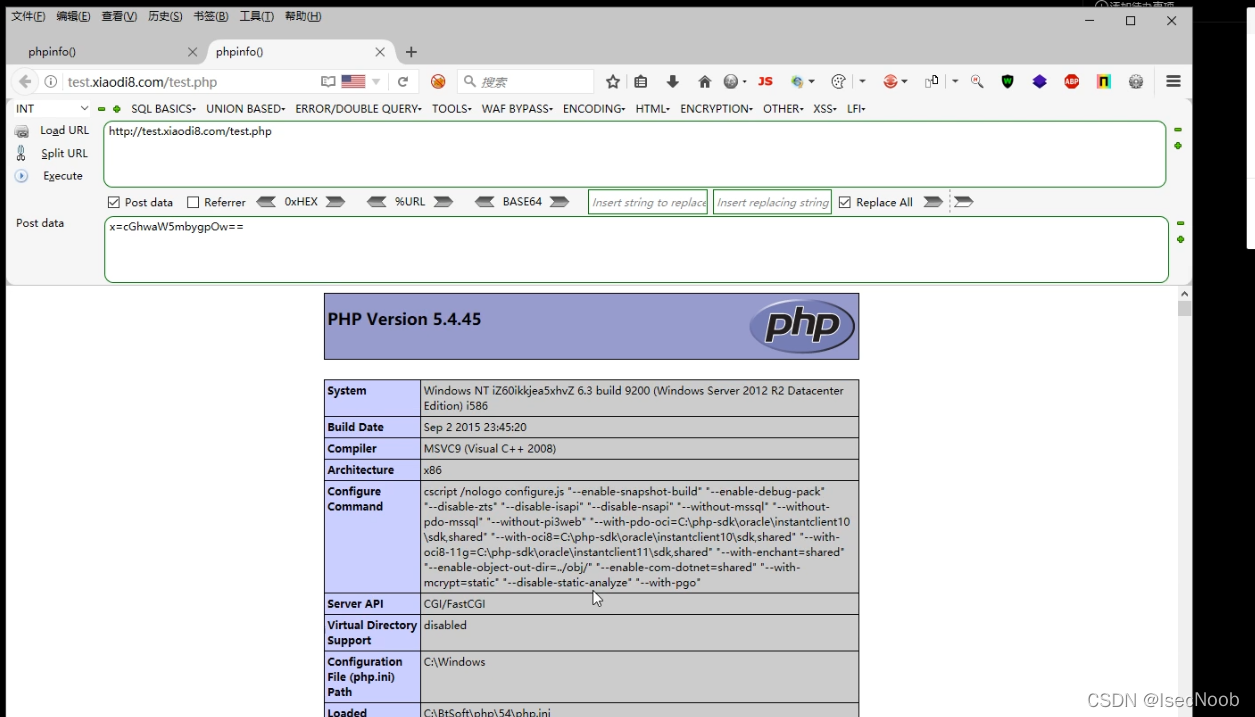The image size is (1255, 717).
Task: Click the right arrow after %URL
Action: (x=443, y=202)
